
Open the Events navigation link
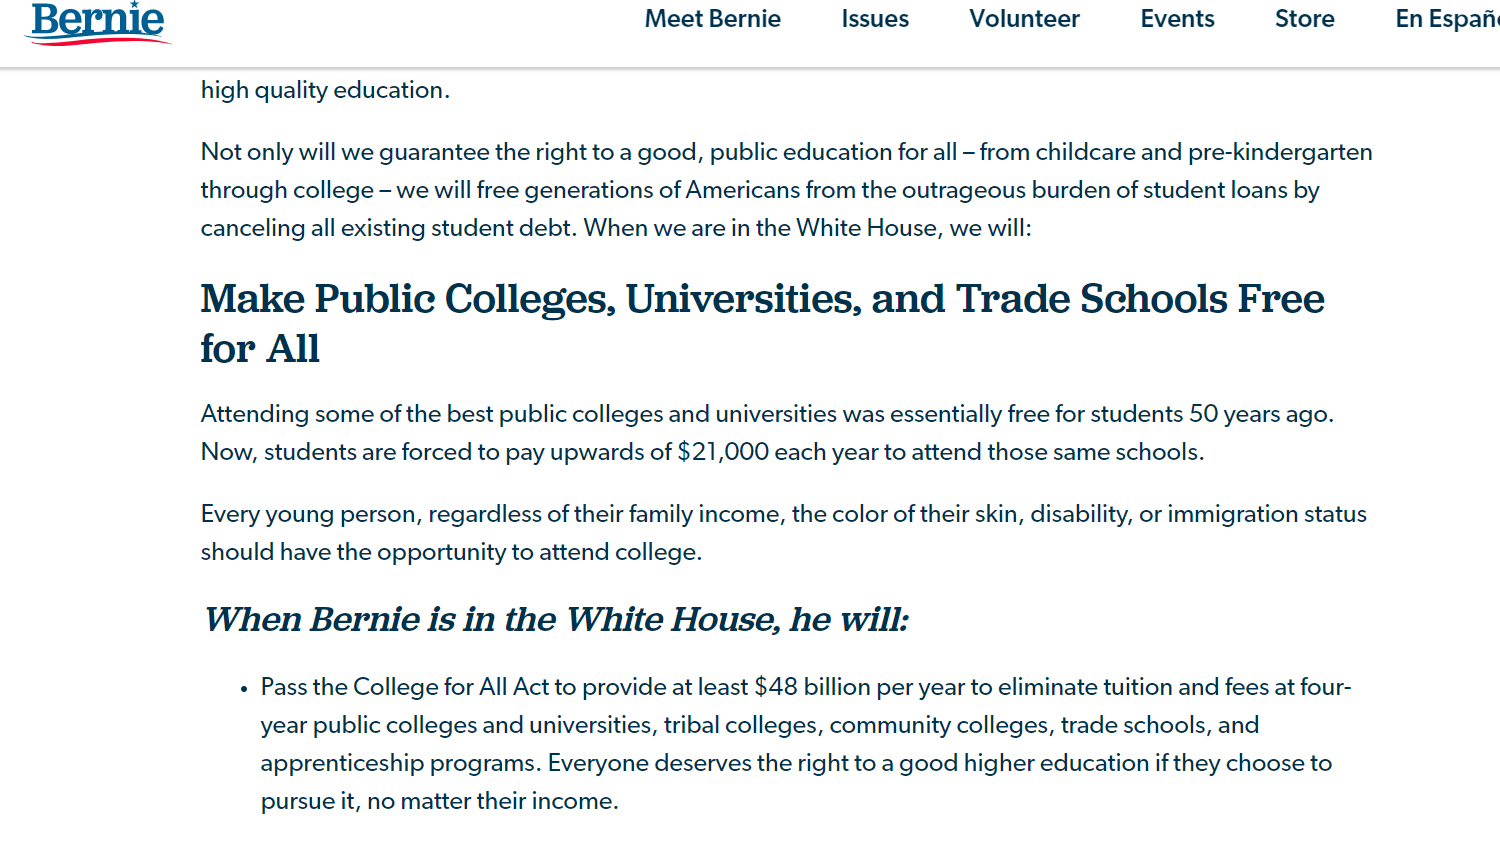click(1177, 19)
